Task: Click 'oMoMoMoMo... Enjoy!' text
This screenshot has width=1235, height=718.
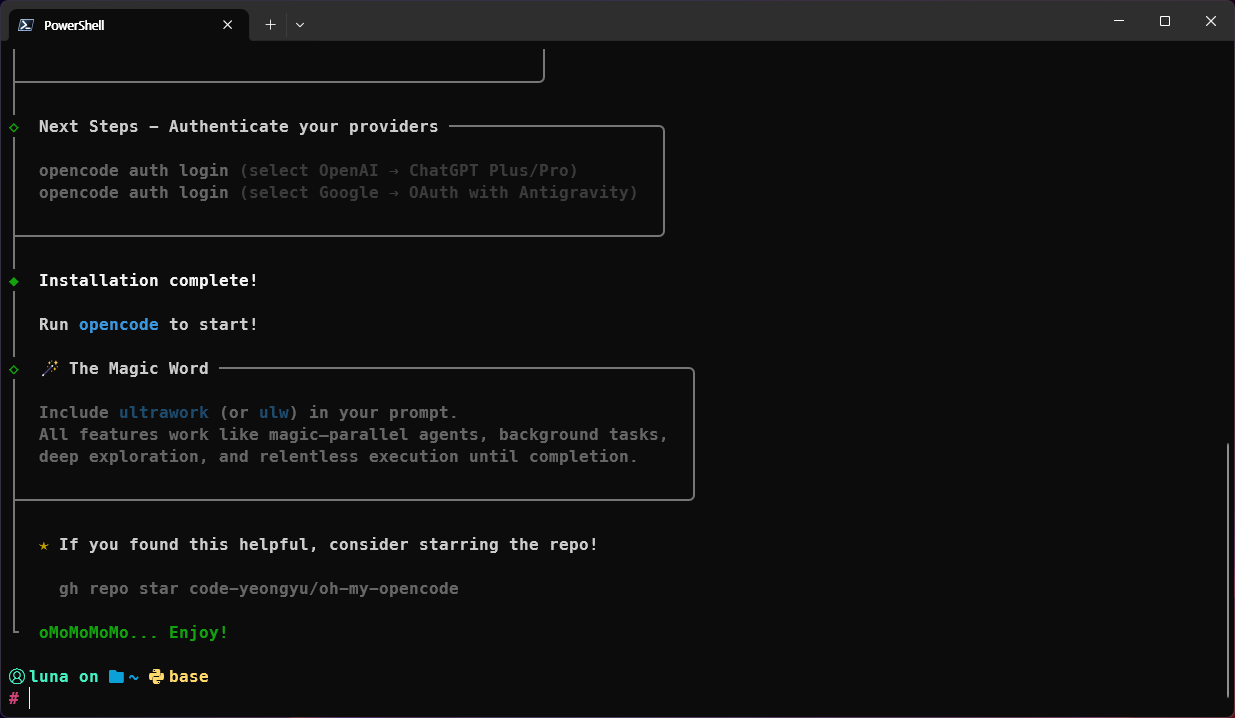Action: [x=134, y=632]
